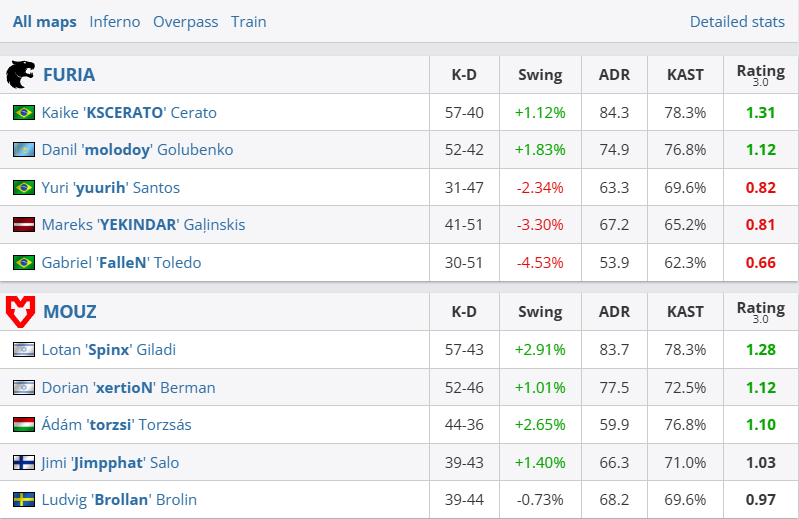Click the Israeli flag beside Spinx
The height and width of the screenshot is (519, 799).
(24, 350)
